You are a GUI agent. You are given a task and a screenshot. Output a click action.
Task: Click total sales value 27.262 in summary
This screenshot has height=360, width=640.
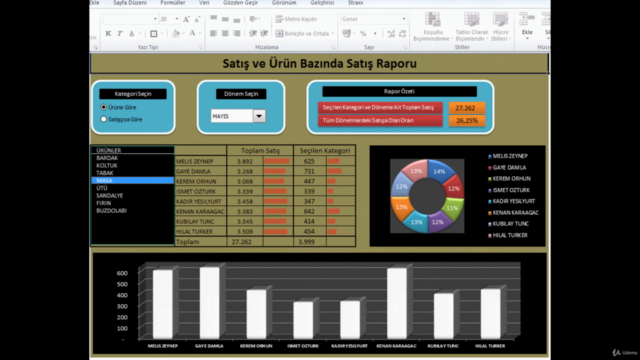[x=467, y=108]
